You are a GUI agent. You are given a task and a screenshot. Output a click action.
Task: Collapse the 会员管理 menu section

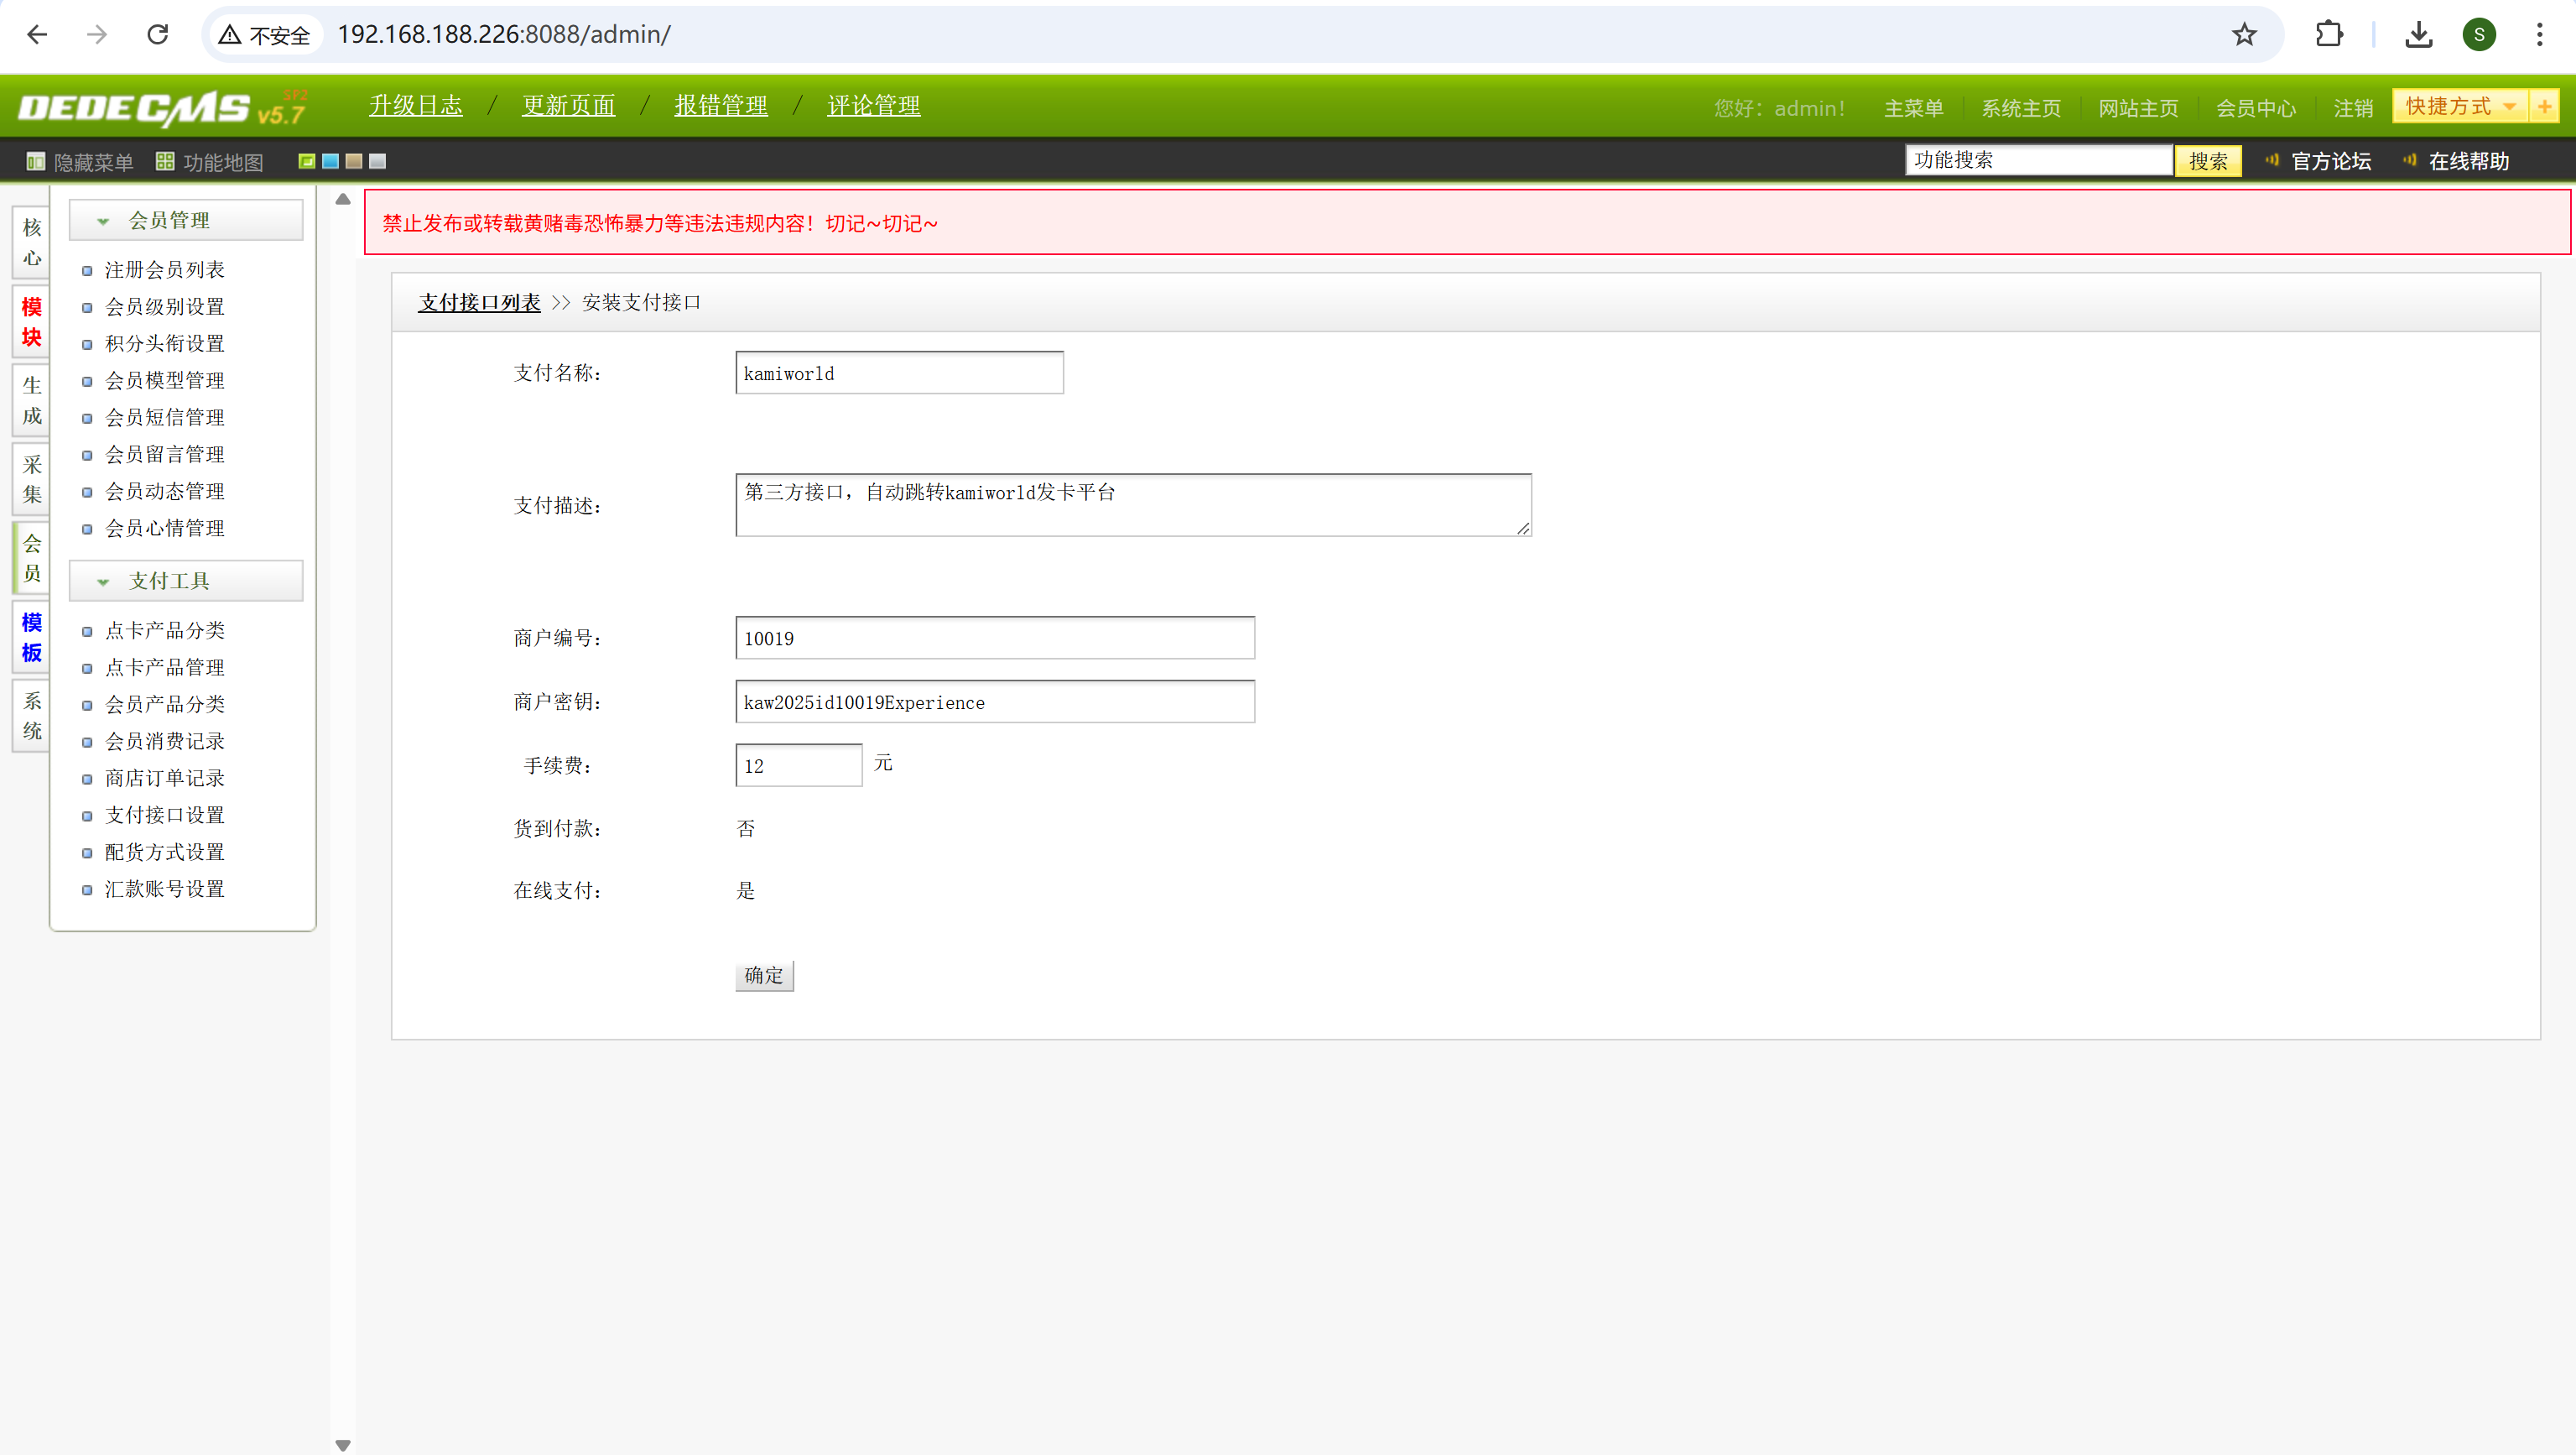[x=103, y=221]
